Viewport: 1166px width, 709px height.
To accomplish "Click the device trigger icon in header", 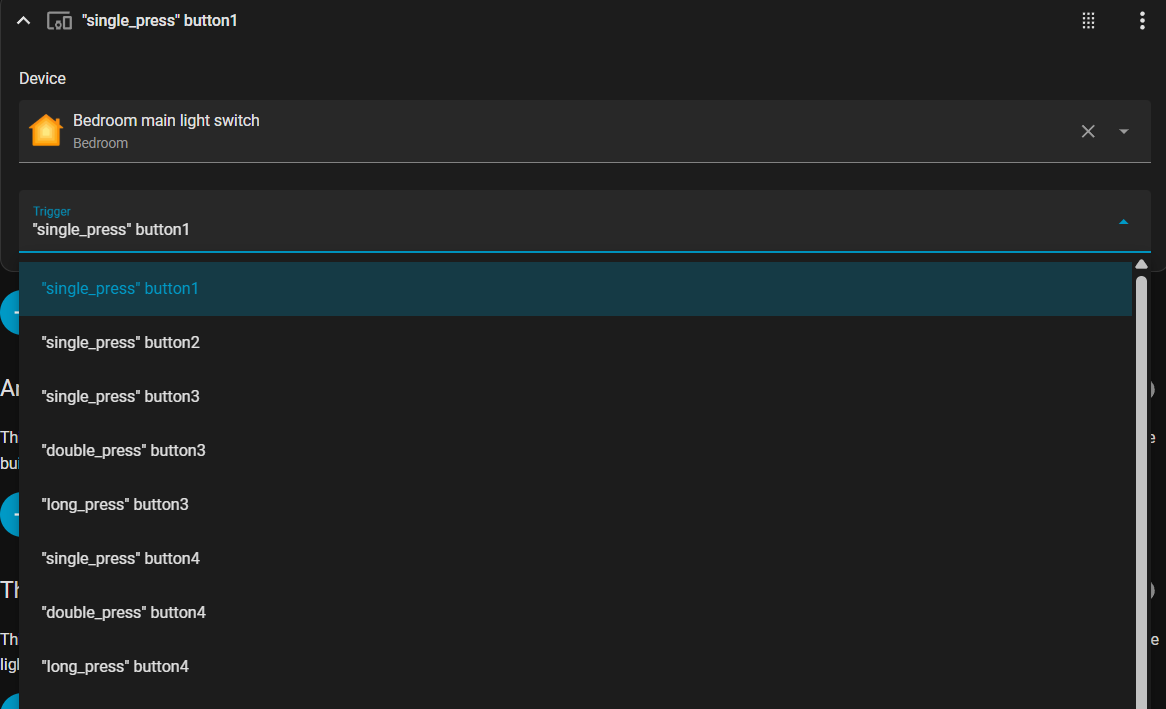I will (59, 21).
